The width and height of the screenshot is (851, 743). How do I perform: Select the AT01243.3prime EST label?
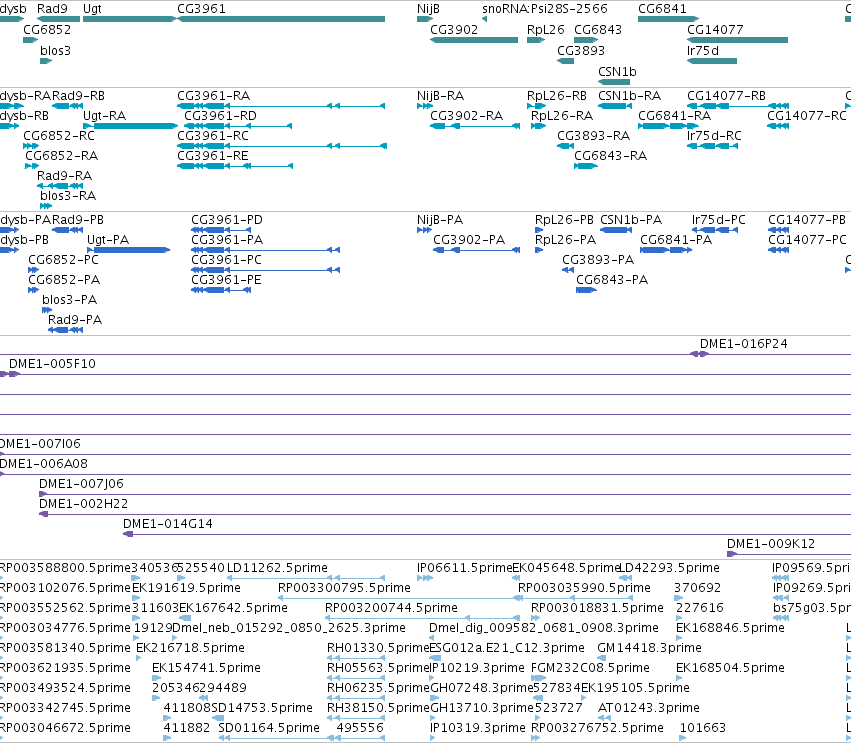(648, 708)
